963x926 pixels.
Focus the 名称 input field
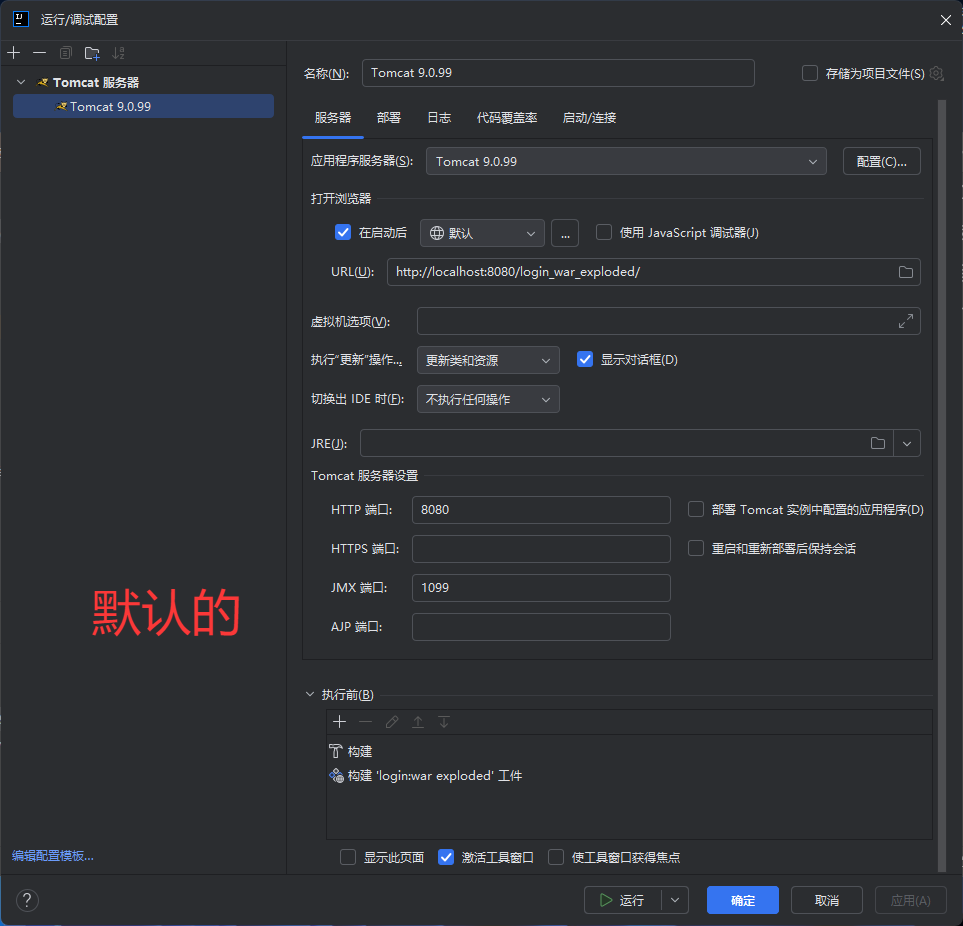click(x=558, y=73)
